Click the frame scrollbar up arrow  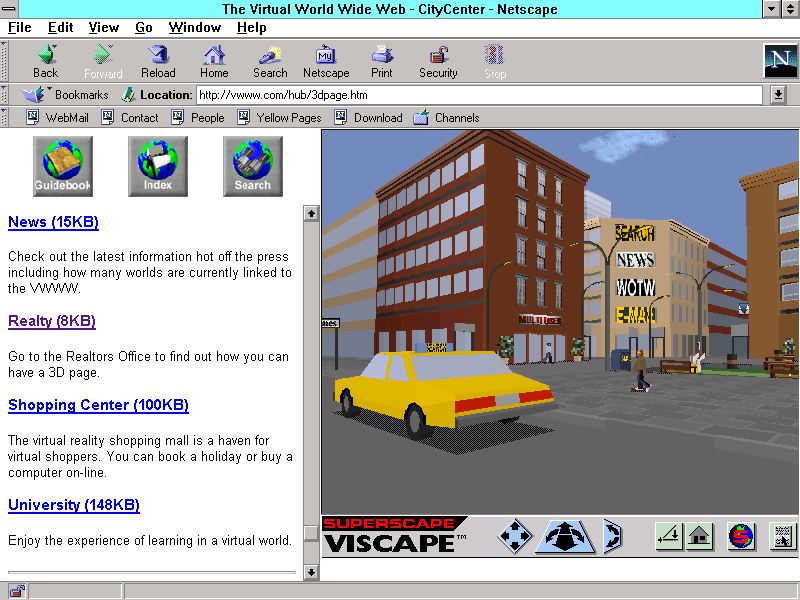click(x=311, y=213)
